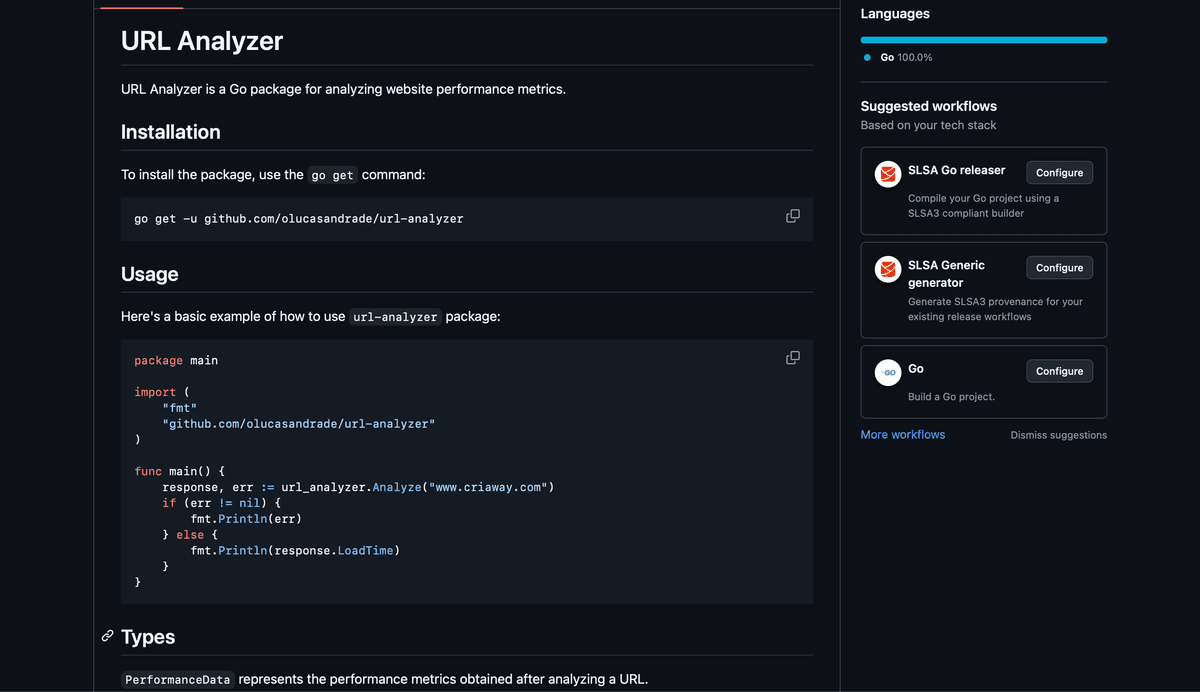Screen dimensions: 1200x692
Task: Configure the Go build workflow
Action: (1059, 370)
